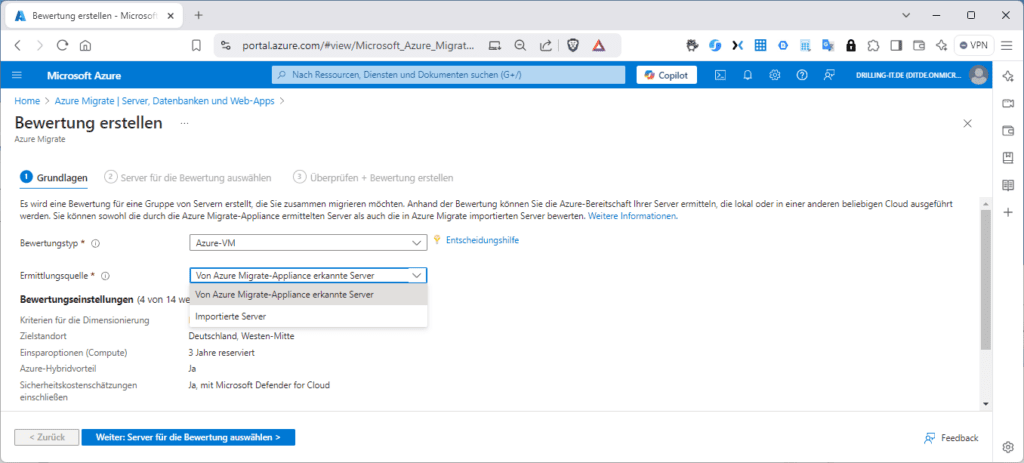Switch to the Grundlagen step tab
Image resolution: width=1024 pixels, height=463 pixels.
55,177
